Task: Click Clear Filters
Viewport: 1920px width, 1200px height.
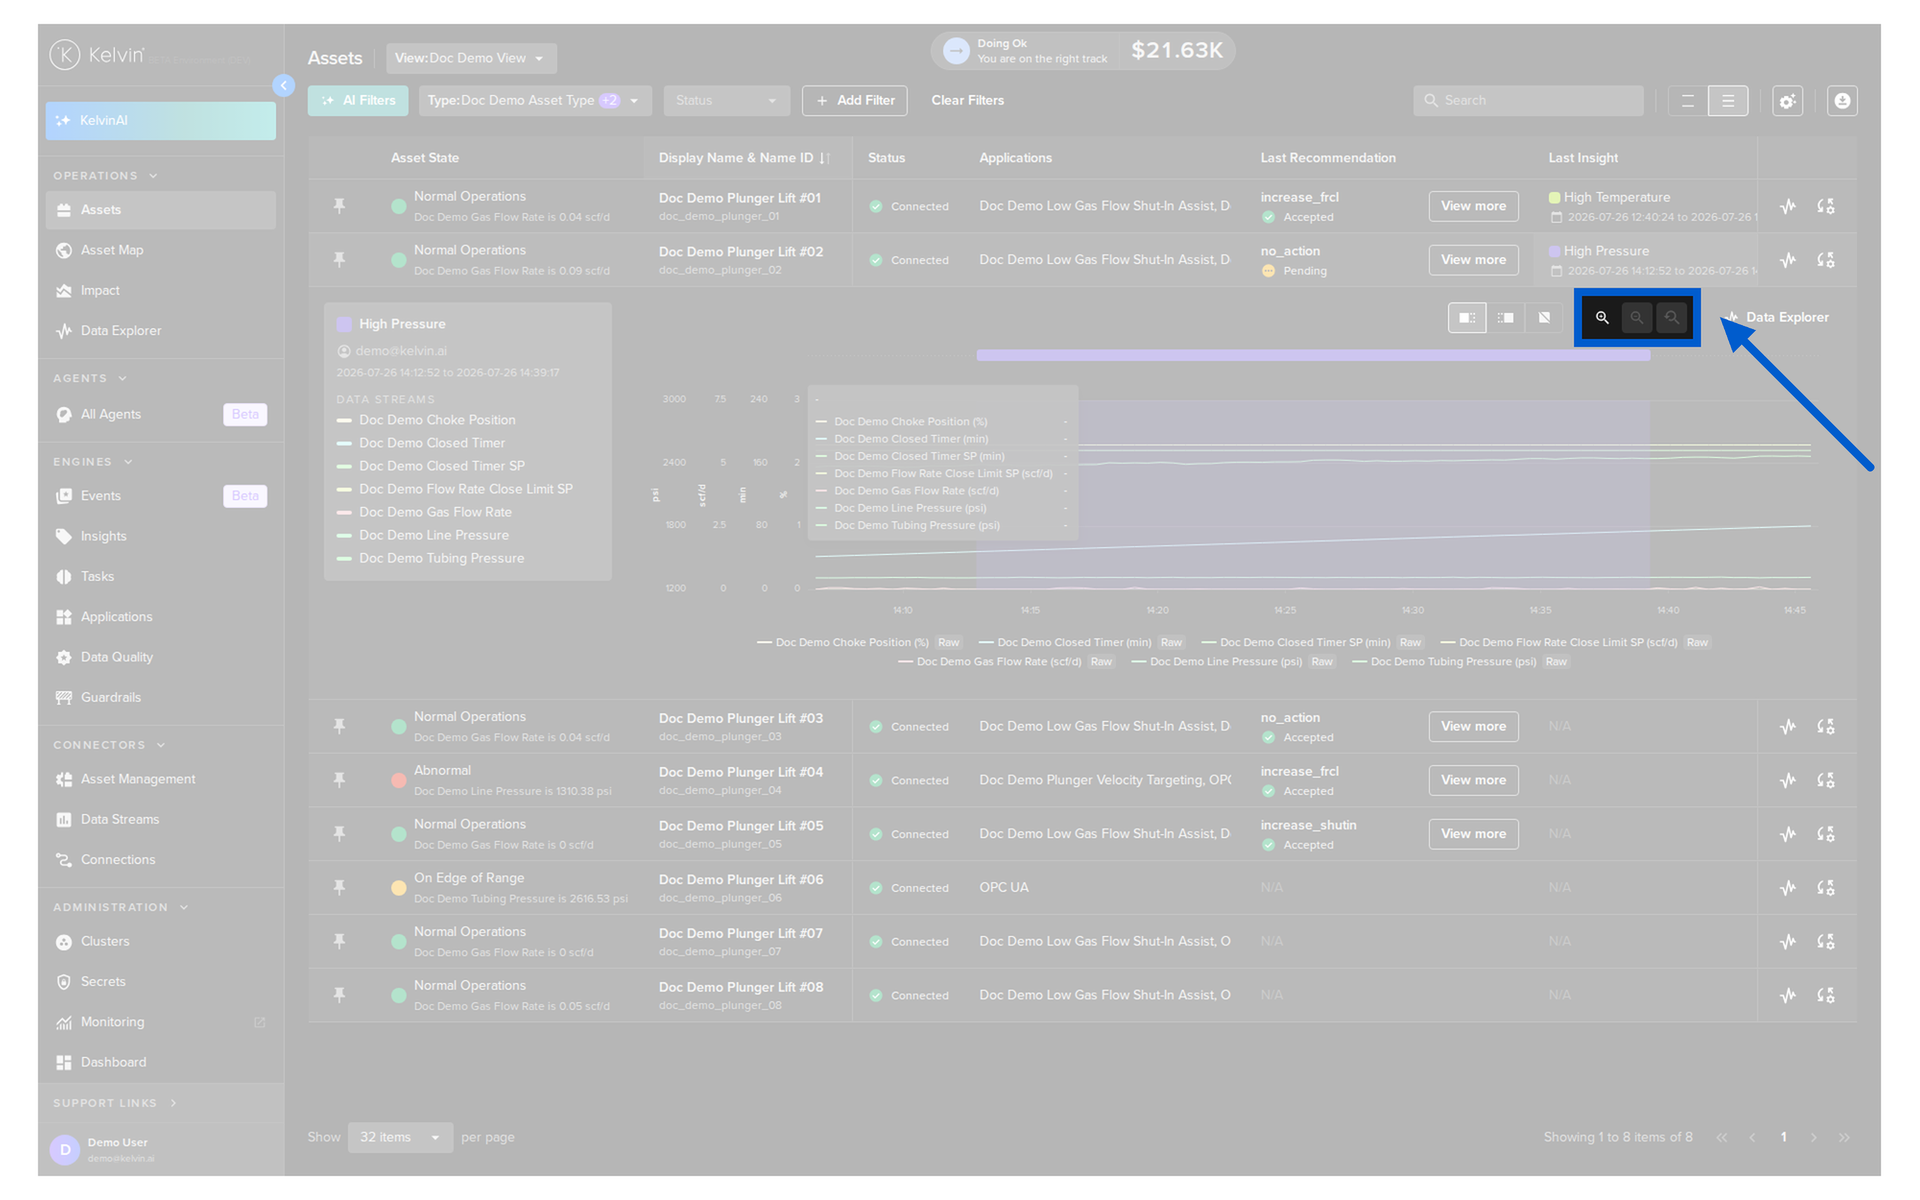Action: click(x=967, y=101)
